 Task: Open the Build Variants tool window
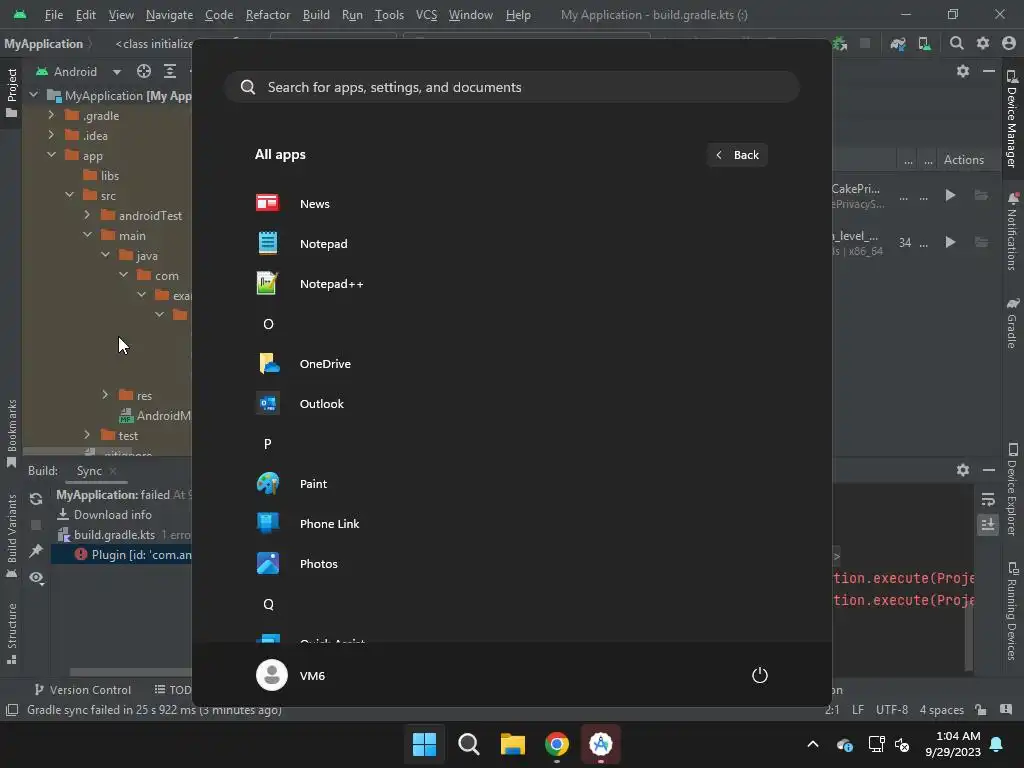(11, 536)
